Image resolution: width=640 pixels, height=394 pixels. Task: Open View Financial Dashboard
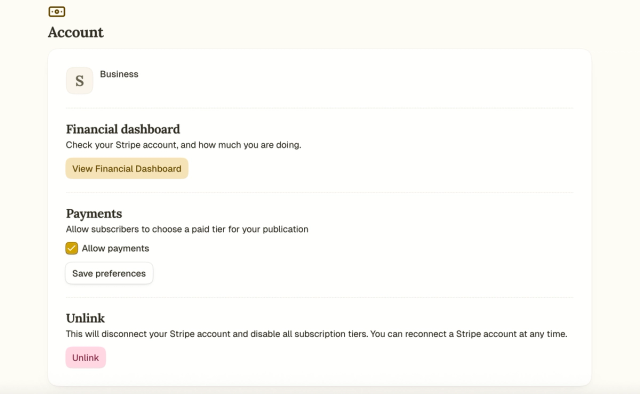tap(127, 169)
